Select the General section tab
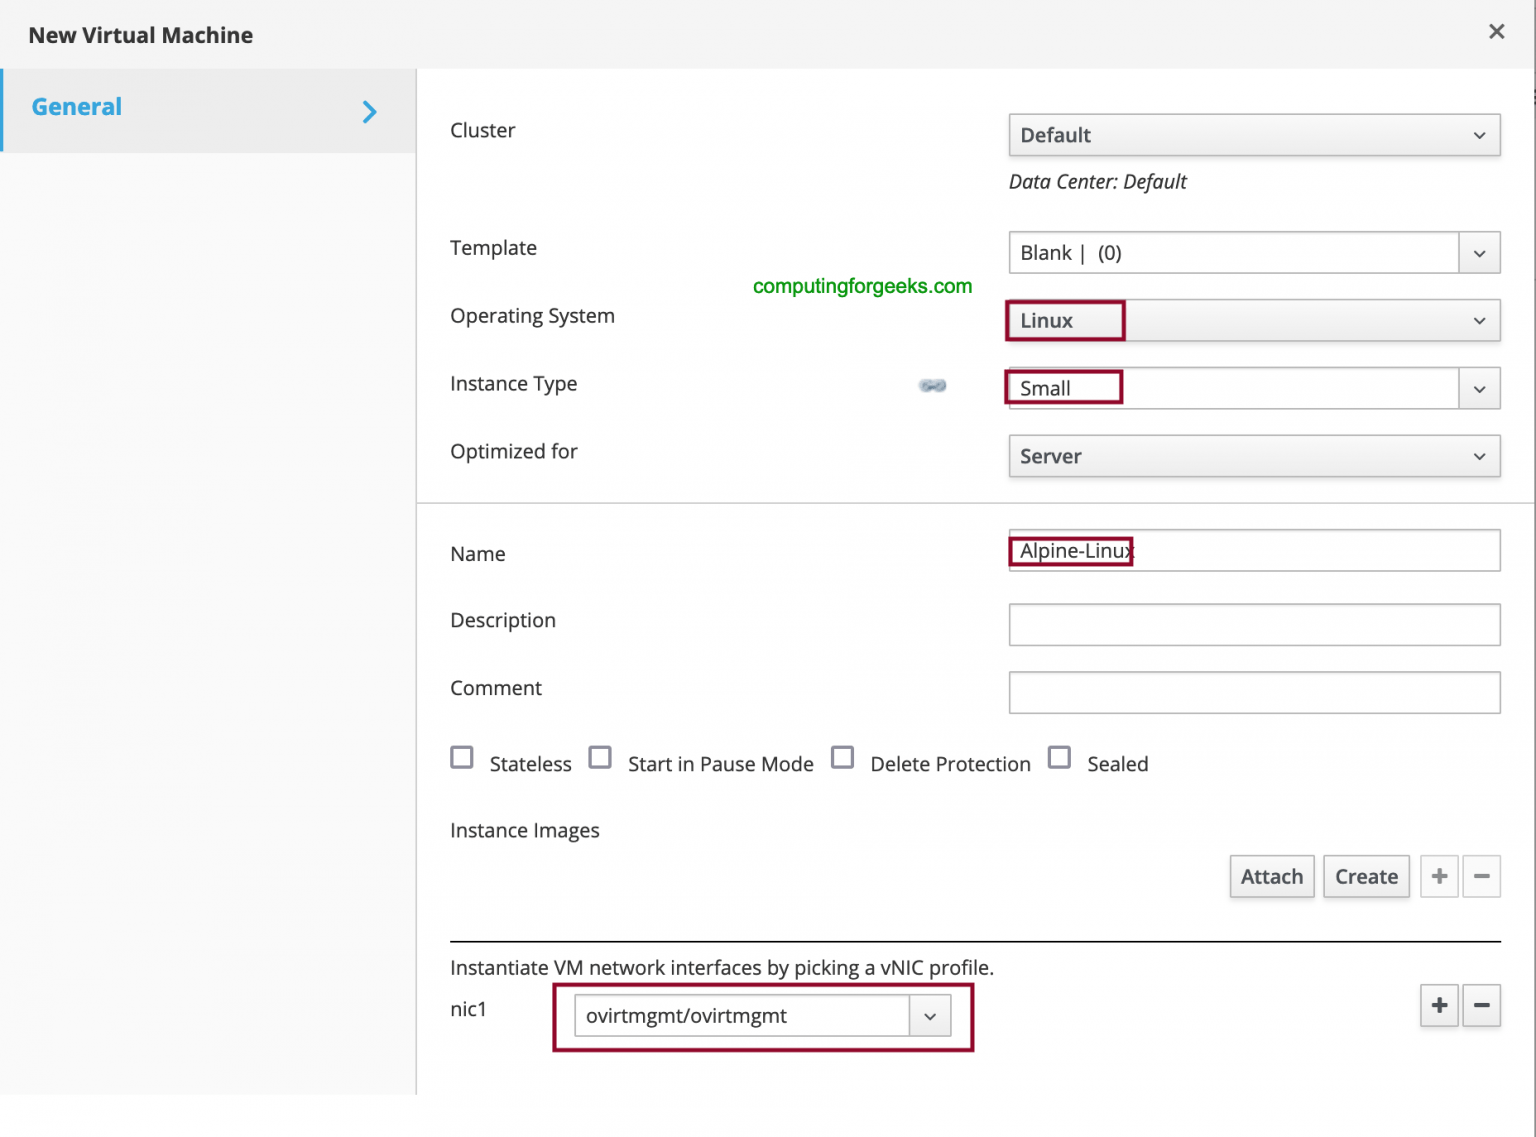Image resolution: width=1536 pixels, height=1137 pixels. [x=77, y=106]
